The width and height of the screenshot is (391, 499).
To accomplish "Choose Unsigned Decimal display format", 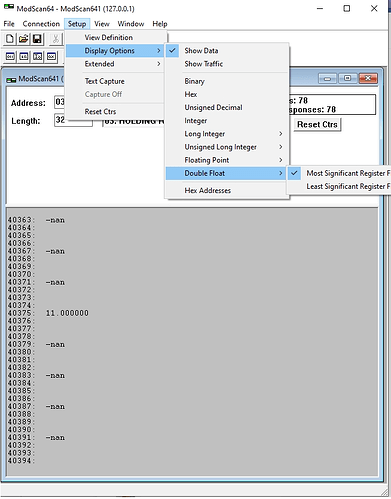I will tap(227, 107).
